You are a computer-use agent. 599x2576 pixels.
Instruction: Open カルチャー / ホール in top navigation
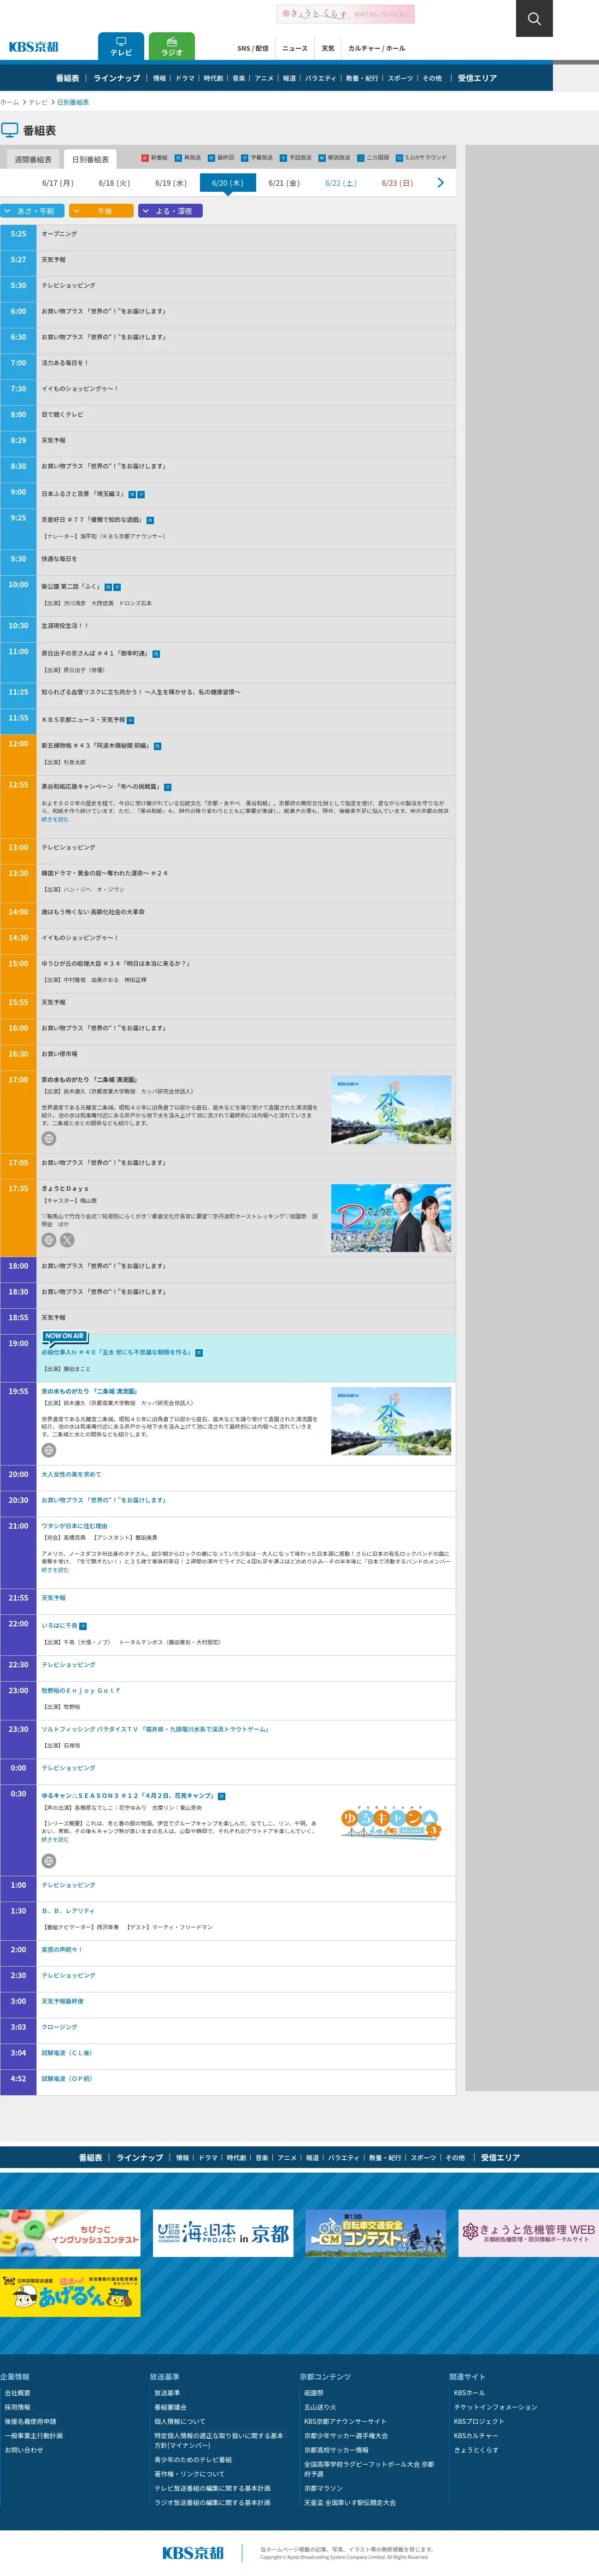(x=377, y=48)
